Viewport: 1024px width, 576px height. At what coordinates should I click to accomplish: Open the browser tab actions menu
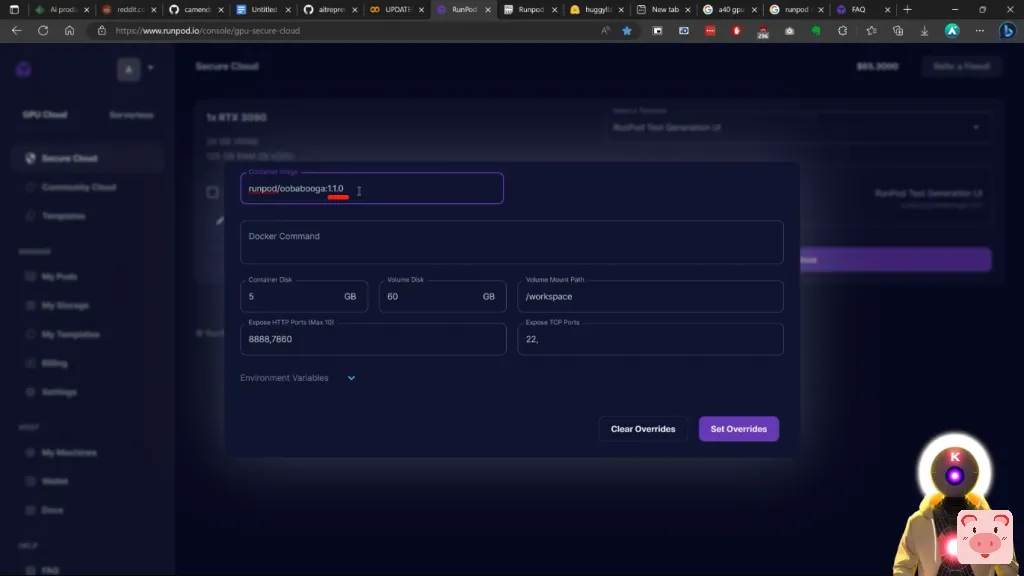point(14,10)
